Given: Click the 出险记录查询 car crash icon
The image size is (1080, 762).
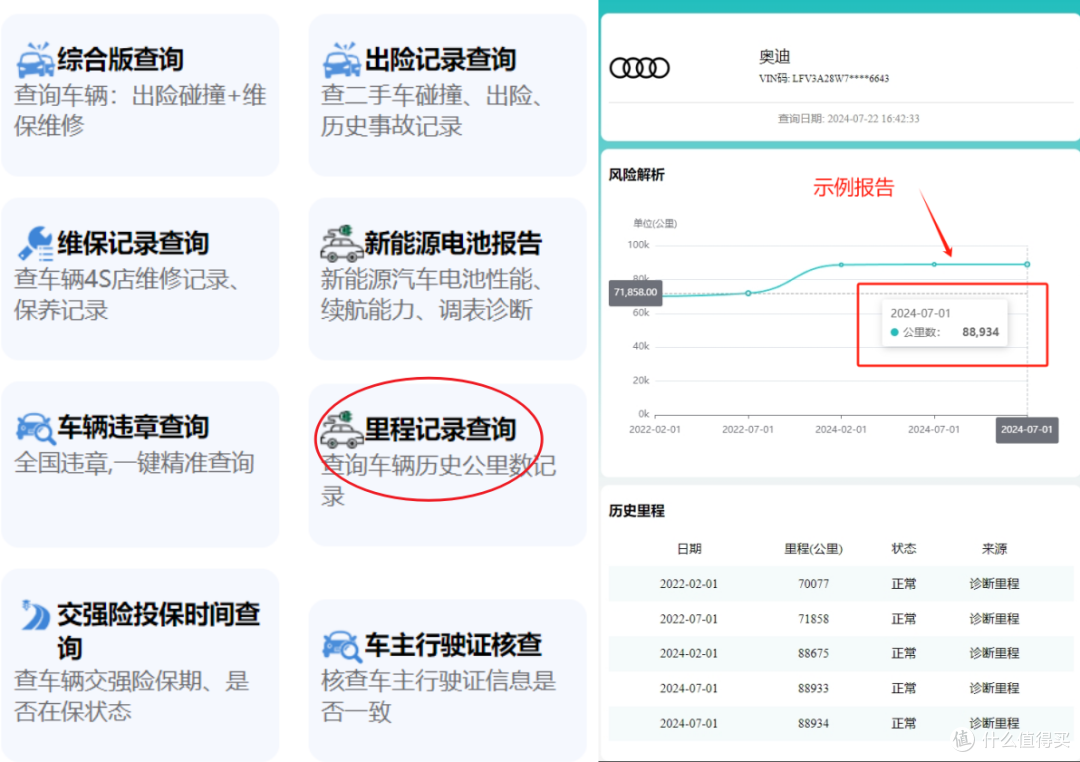Looking at the screenshot, I should tap(342, 59).
